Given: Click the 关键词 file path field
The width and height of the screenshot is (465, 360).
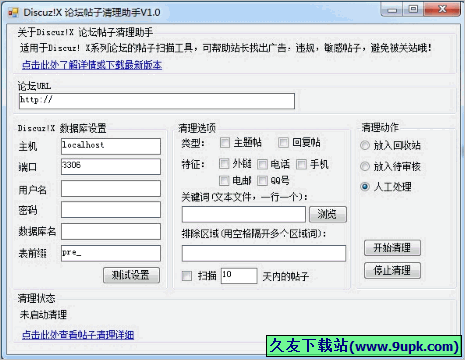Looking at the screenshot, I should [244, 214].
